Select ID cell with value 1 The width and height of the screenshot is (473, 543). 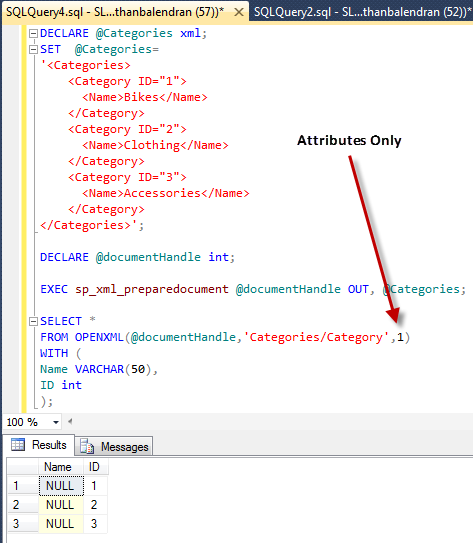[95, 486]
